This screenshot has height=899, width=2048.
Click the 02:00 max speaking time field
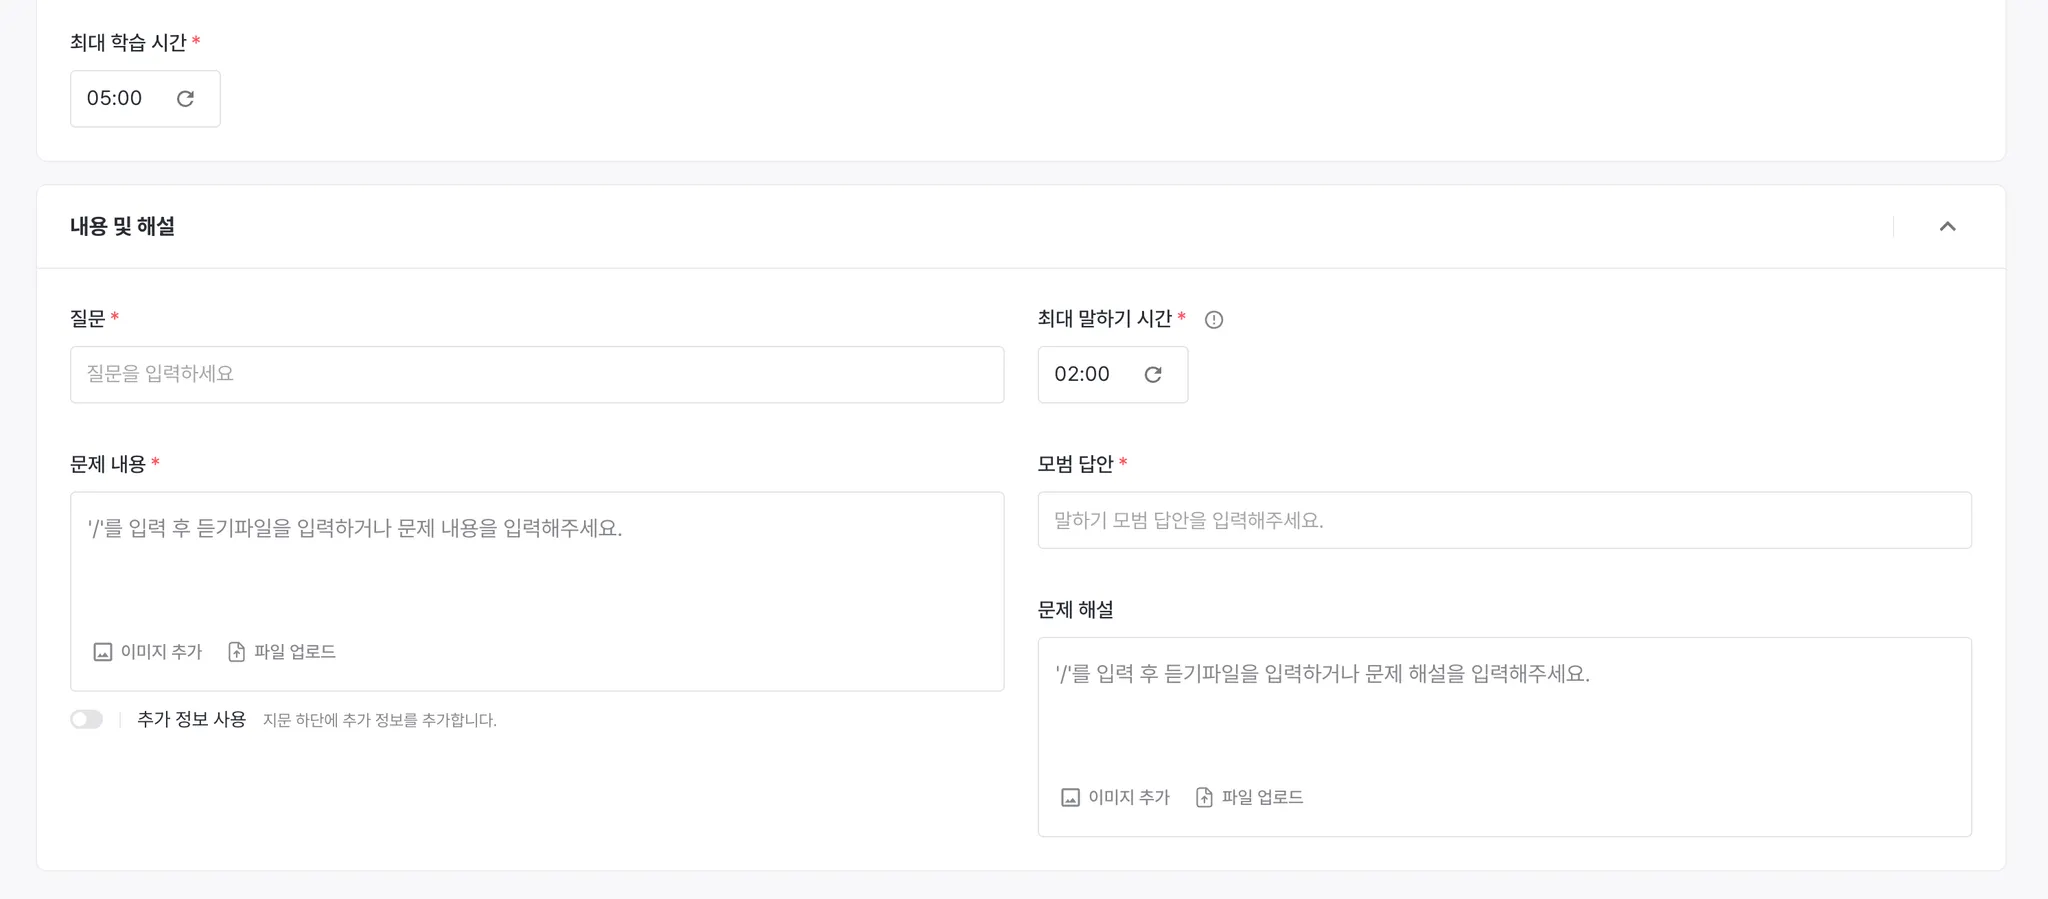click(x=1082, y=374)
